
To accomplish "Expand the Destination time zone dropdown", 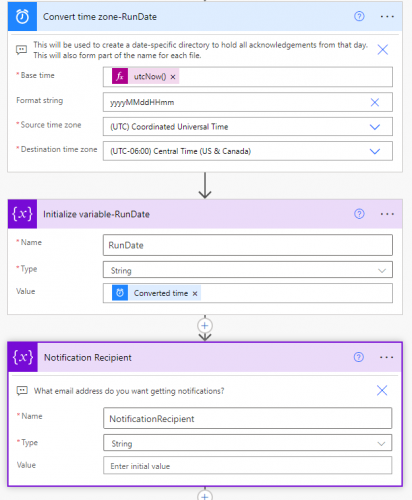I will (x=375, y=151).
